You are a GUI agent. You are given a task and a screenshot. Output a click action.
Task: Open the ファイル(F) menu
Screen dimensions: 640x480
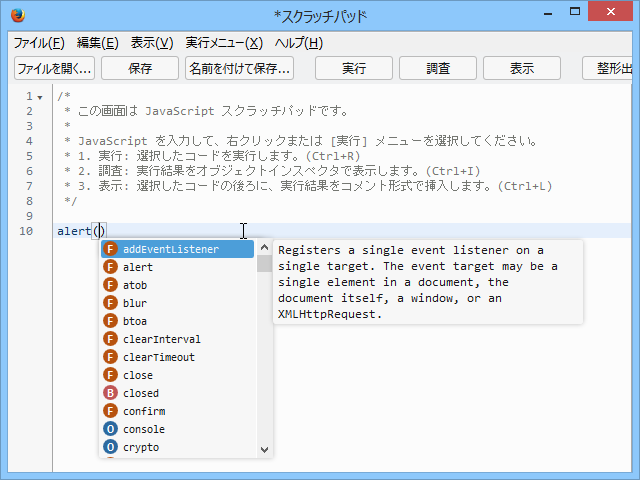point(39,43)
